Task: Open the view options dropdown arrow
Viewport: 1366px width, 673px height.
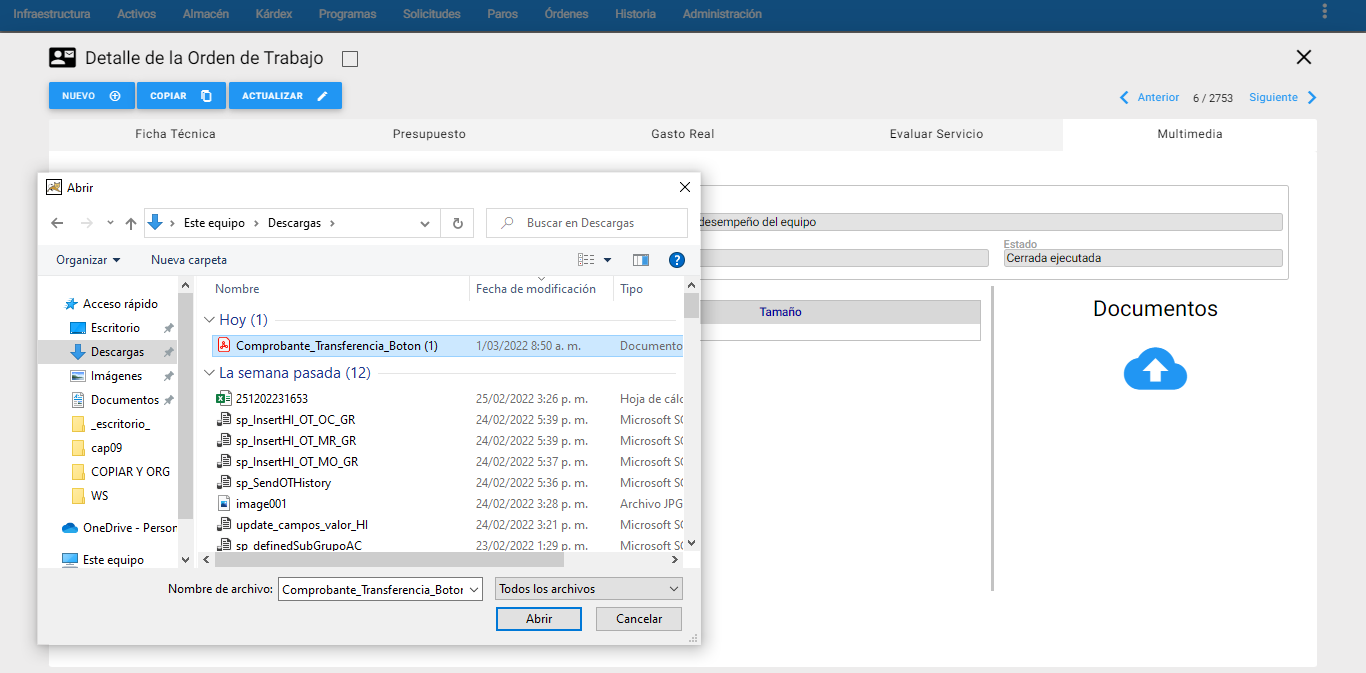Action: 607,260
